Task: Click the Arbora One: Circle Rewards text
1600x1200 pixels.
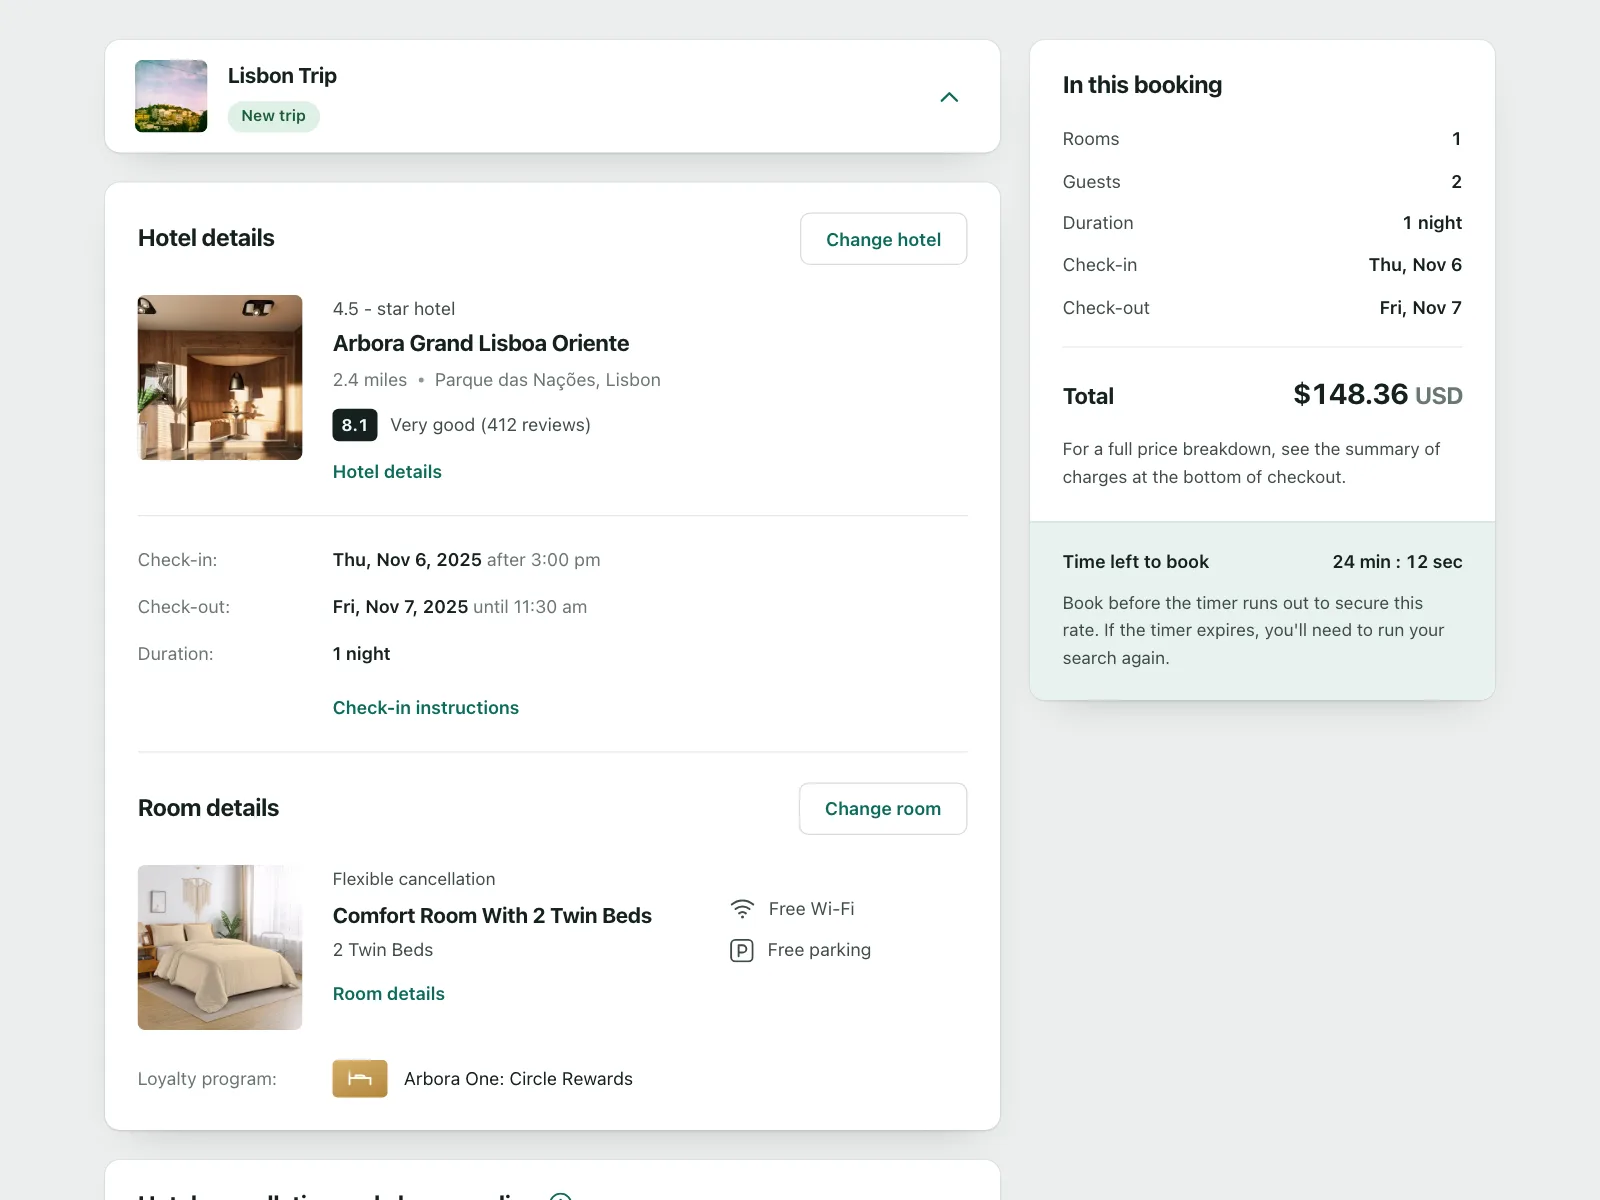Action: [x=518, y=1079]
